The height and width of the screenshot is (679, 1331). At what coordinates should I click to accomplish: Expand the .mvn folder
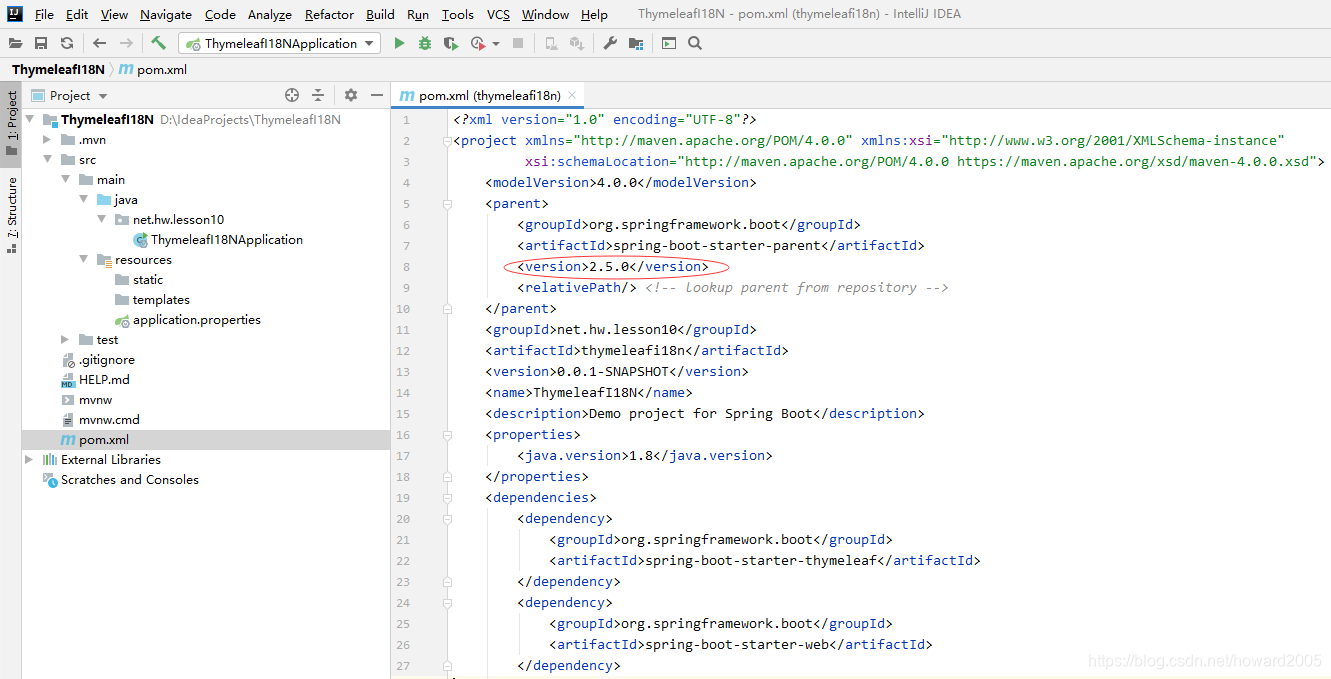(48, 140)
